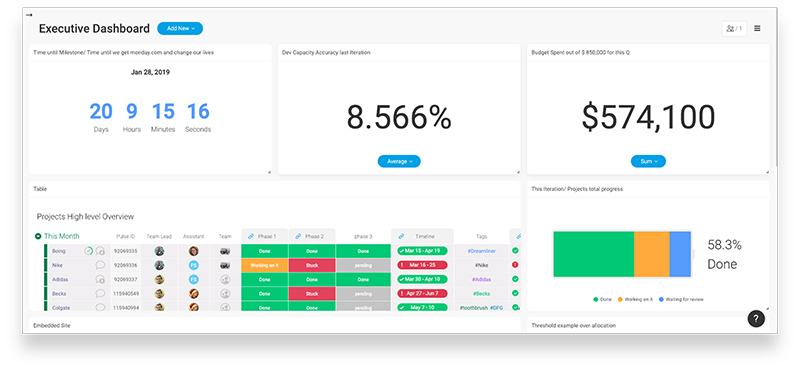The image size is (800, 372).
Task: Open the conversation bubble for Colgate
Action: 101,307
